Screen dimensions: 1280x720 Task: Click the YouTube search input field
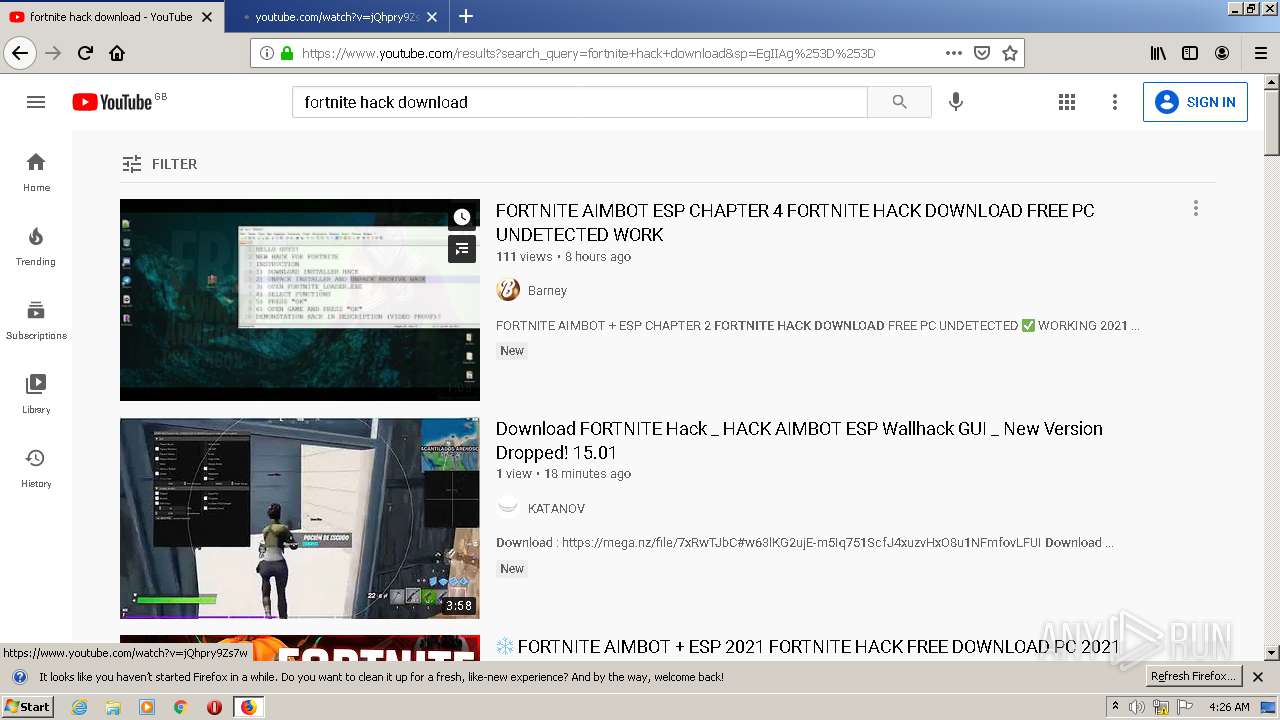pos(580,102)
